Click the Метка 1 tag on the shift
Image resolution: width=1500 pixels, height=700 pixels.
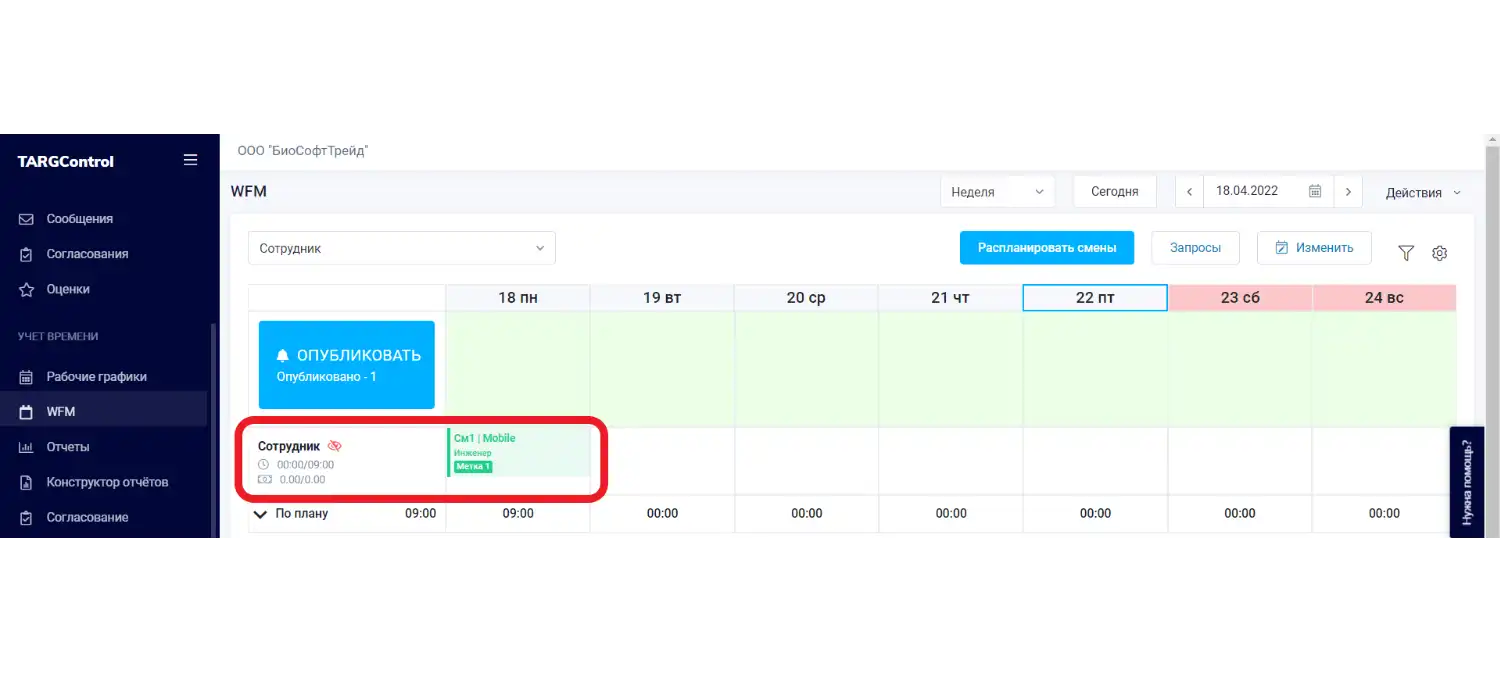pos(473,467)
